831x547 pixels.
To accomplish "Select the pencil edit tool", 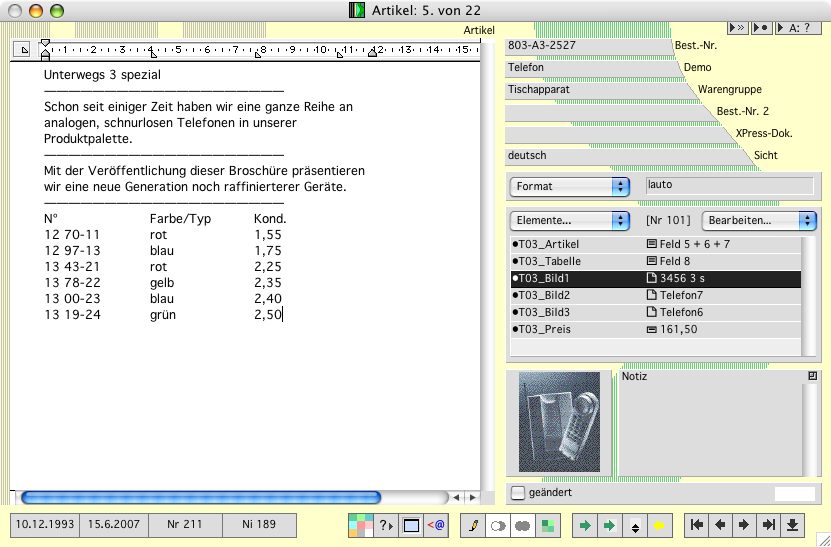I will [472, 524].
